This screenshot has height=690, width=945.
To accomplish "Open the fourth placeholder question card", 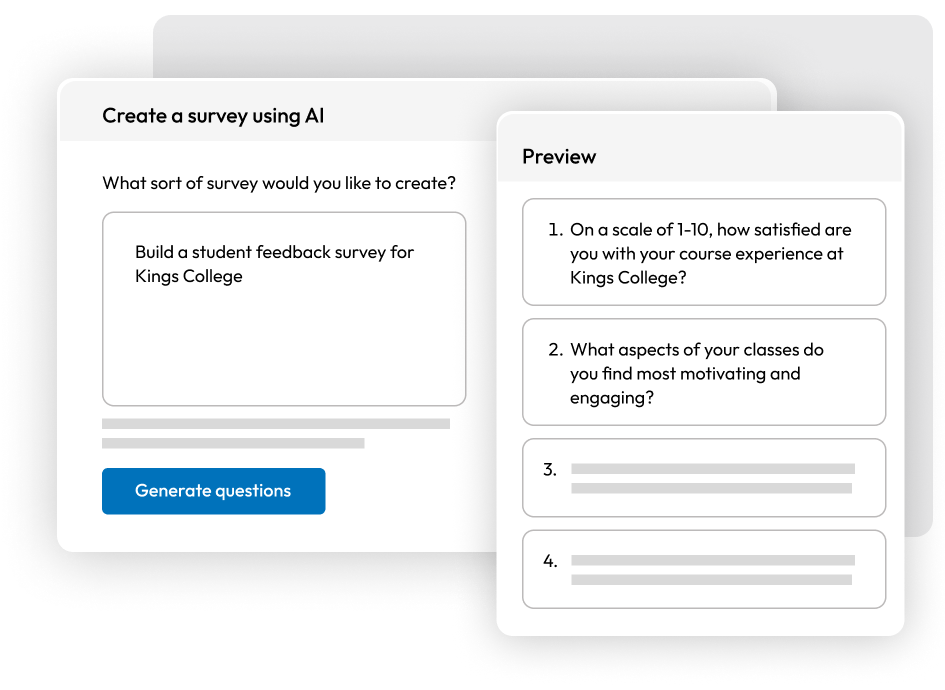I will 704,569.
